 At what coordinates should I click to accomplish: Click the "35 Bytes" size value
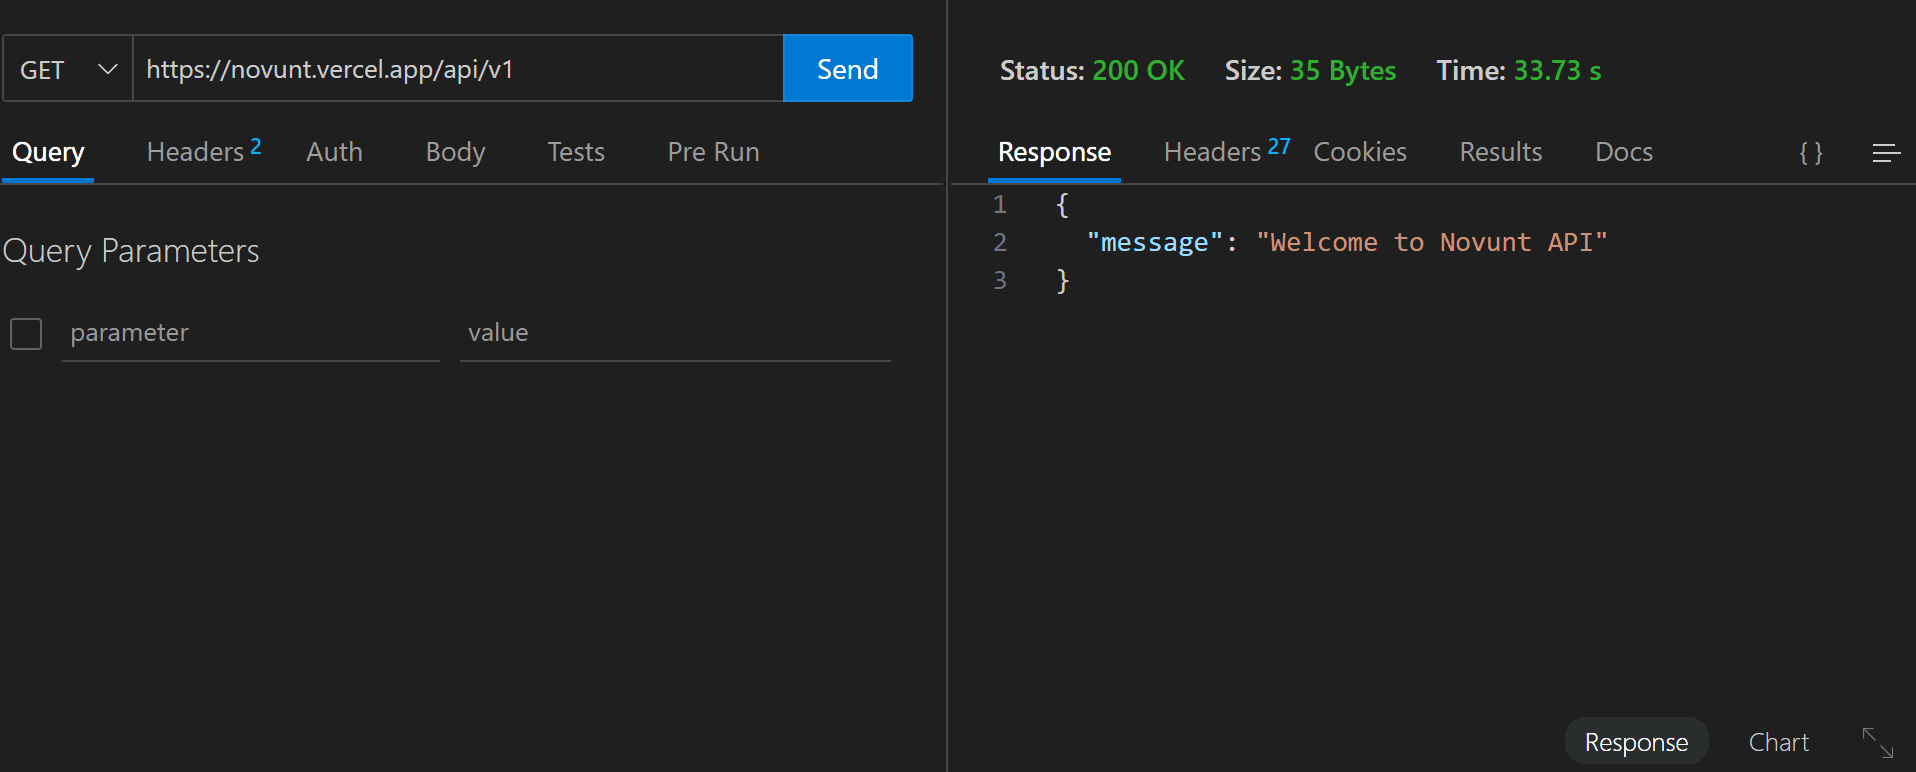(x=1343, y=71)
